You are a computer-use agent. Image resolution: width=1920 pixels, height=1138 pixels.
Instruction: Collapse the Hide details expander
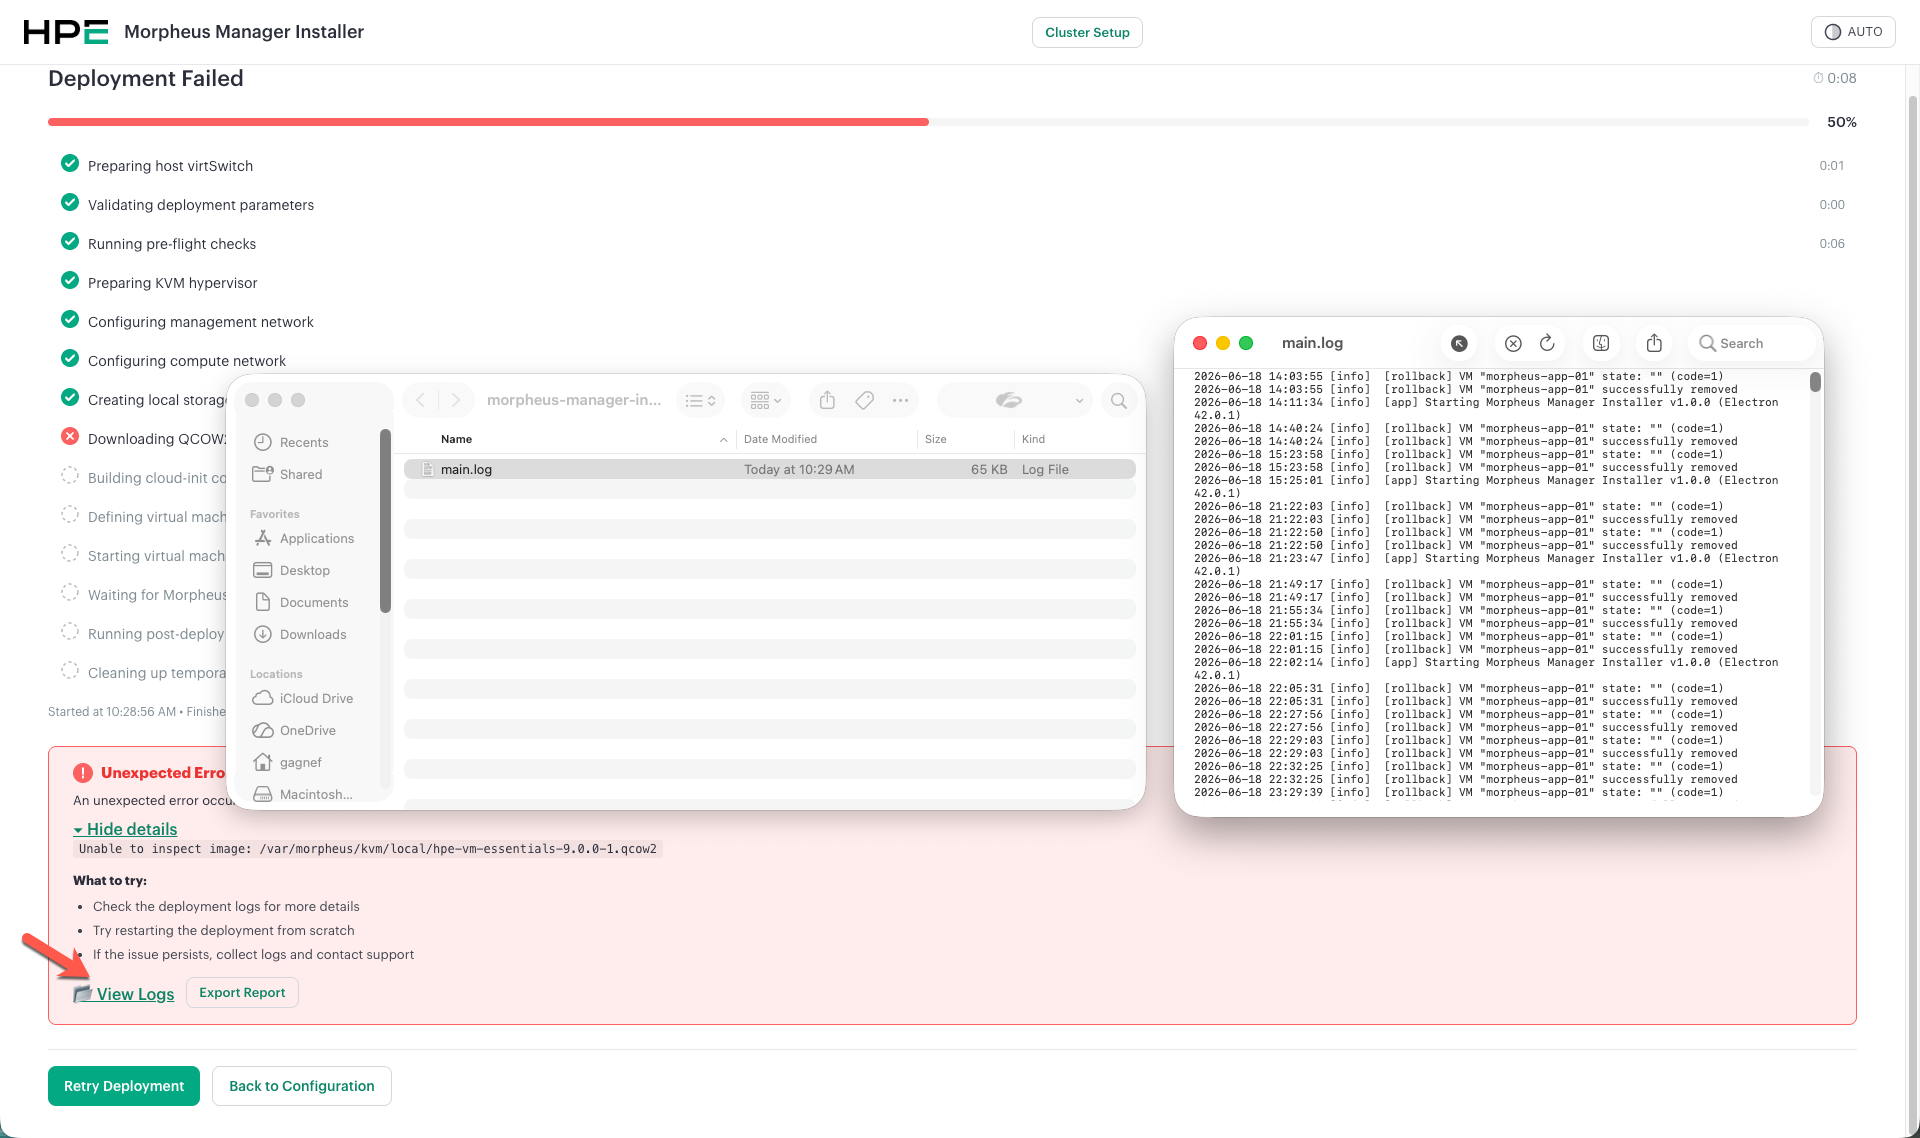pos(125,829)
